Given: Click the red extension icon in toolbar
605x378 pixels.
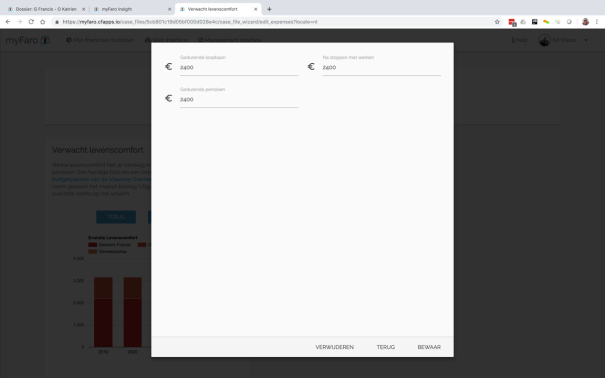Looking at the screenshot, I should click(512, 22).
